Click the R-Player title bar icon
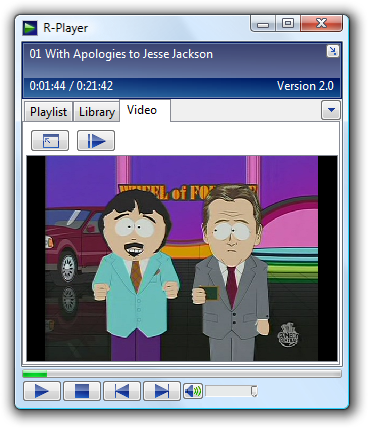Screen dimensions: 368x428 pos(30,28)
